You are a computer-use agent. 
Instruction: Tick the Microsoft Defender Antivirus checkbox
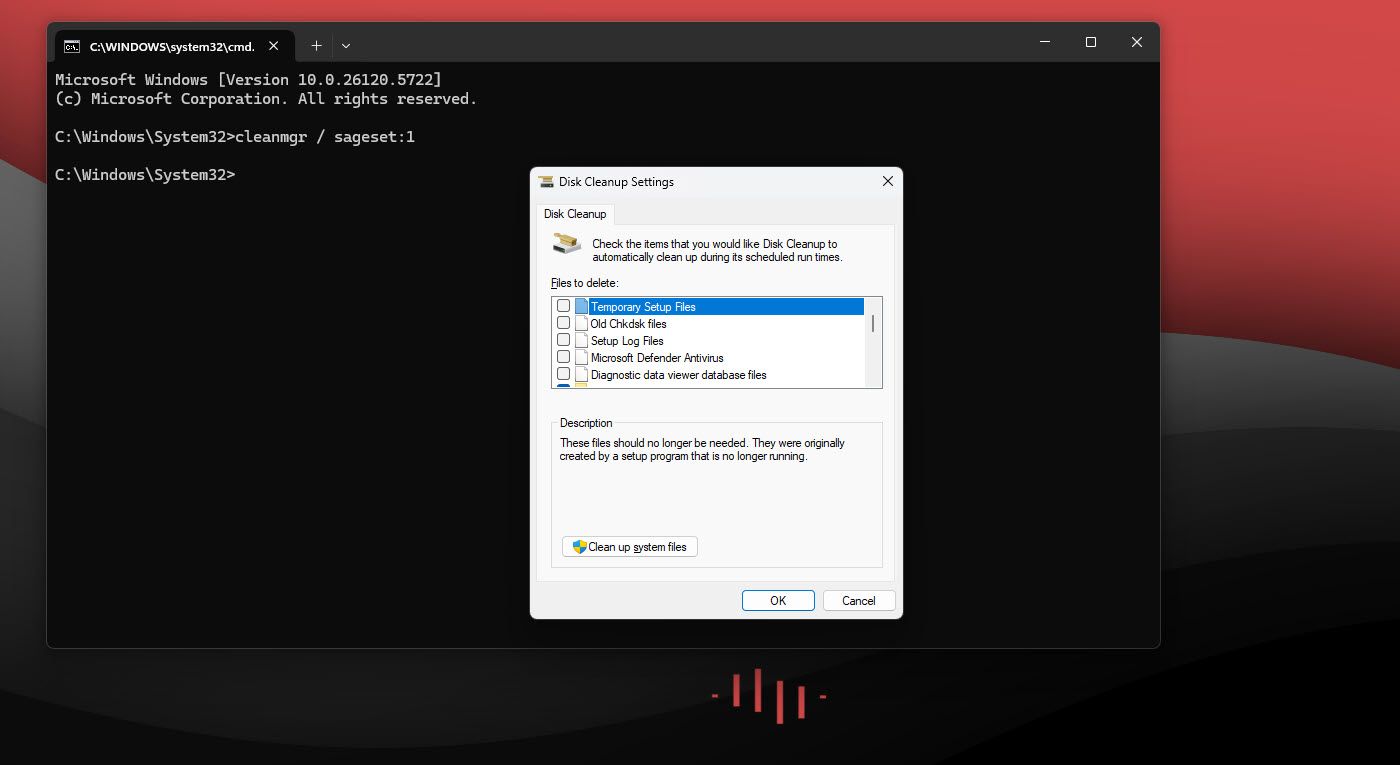pyautogui.click(x=563, y=357)
